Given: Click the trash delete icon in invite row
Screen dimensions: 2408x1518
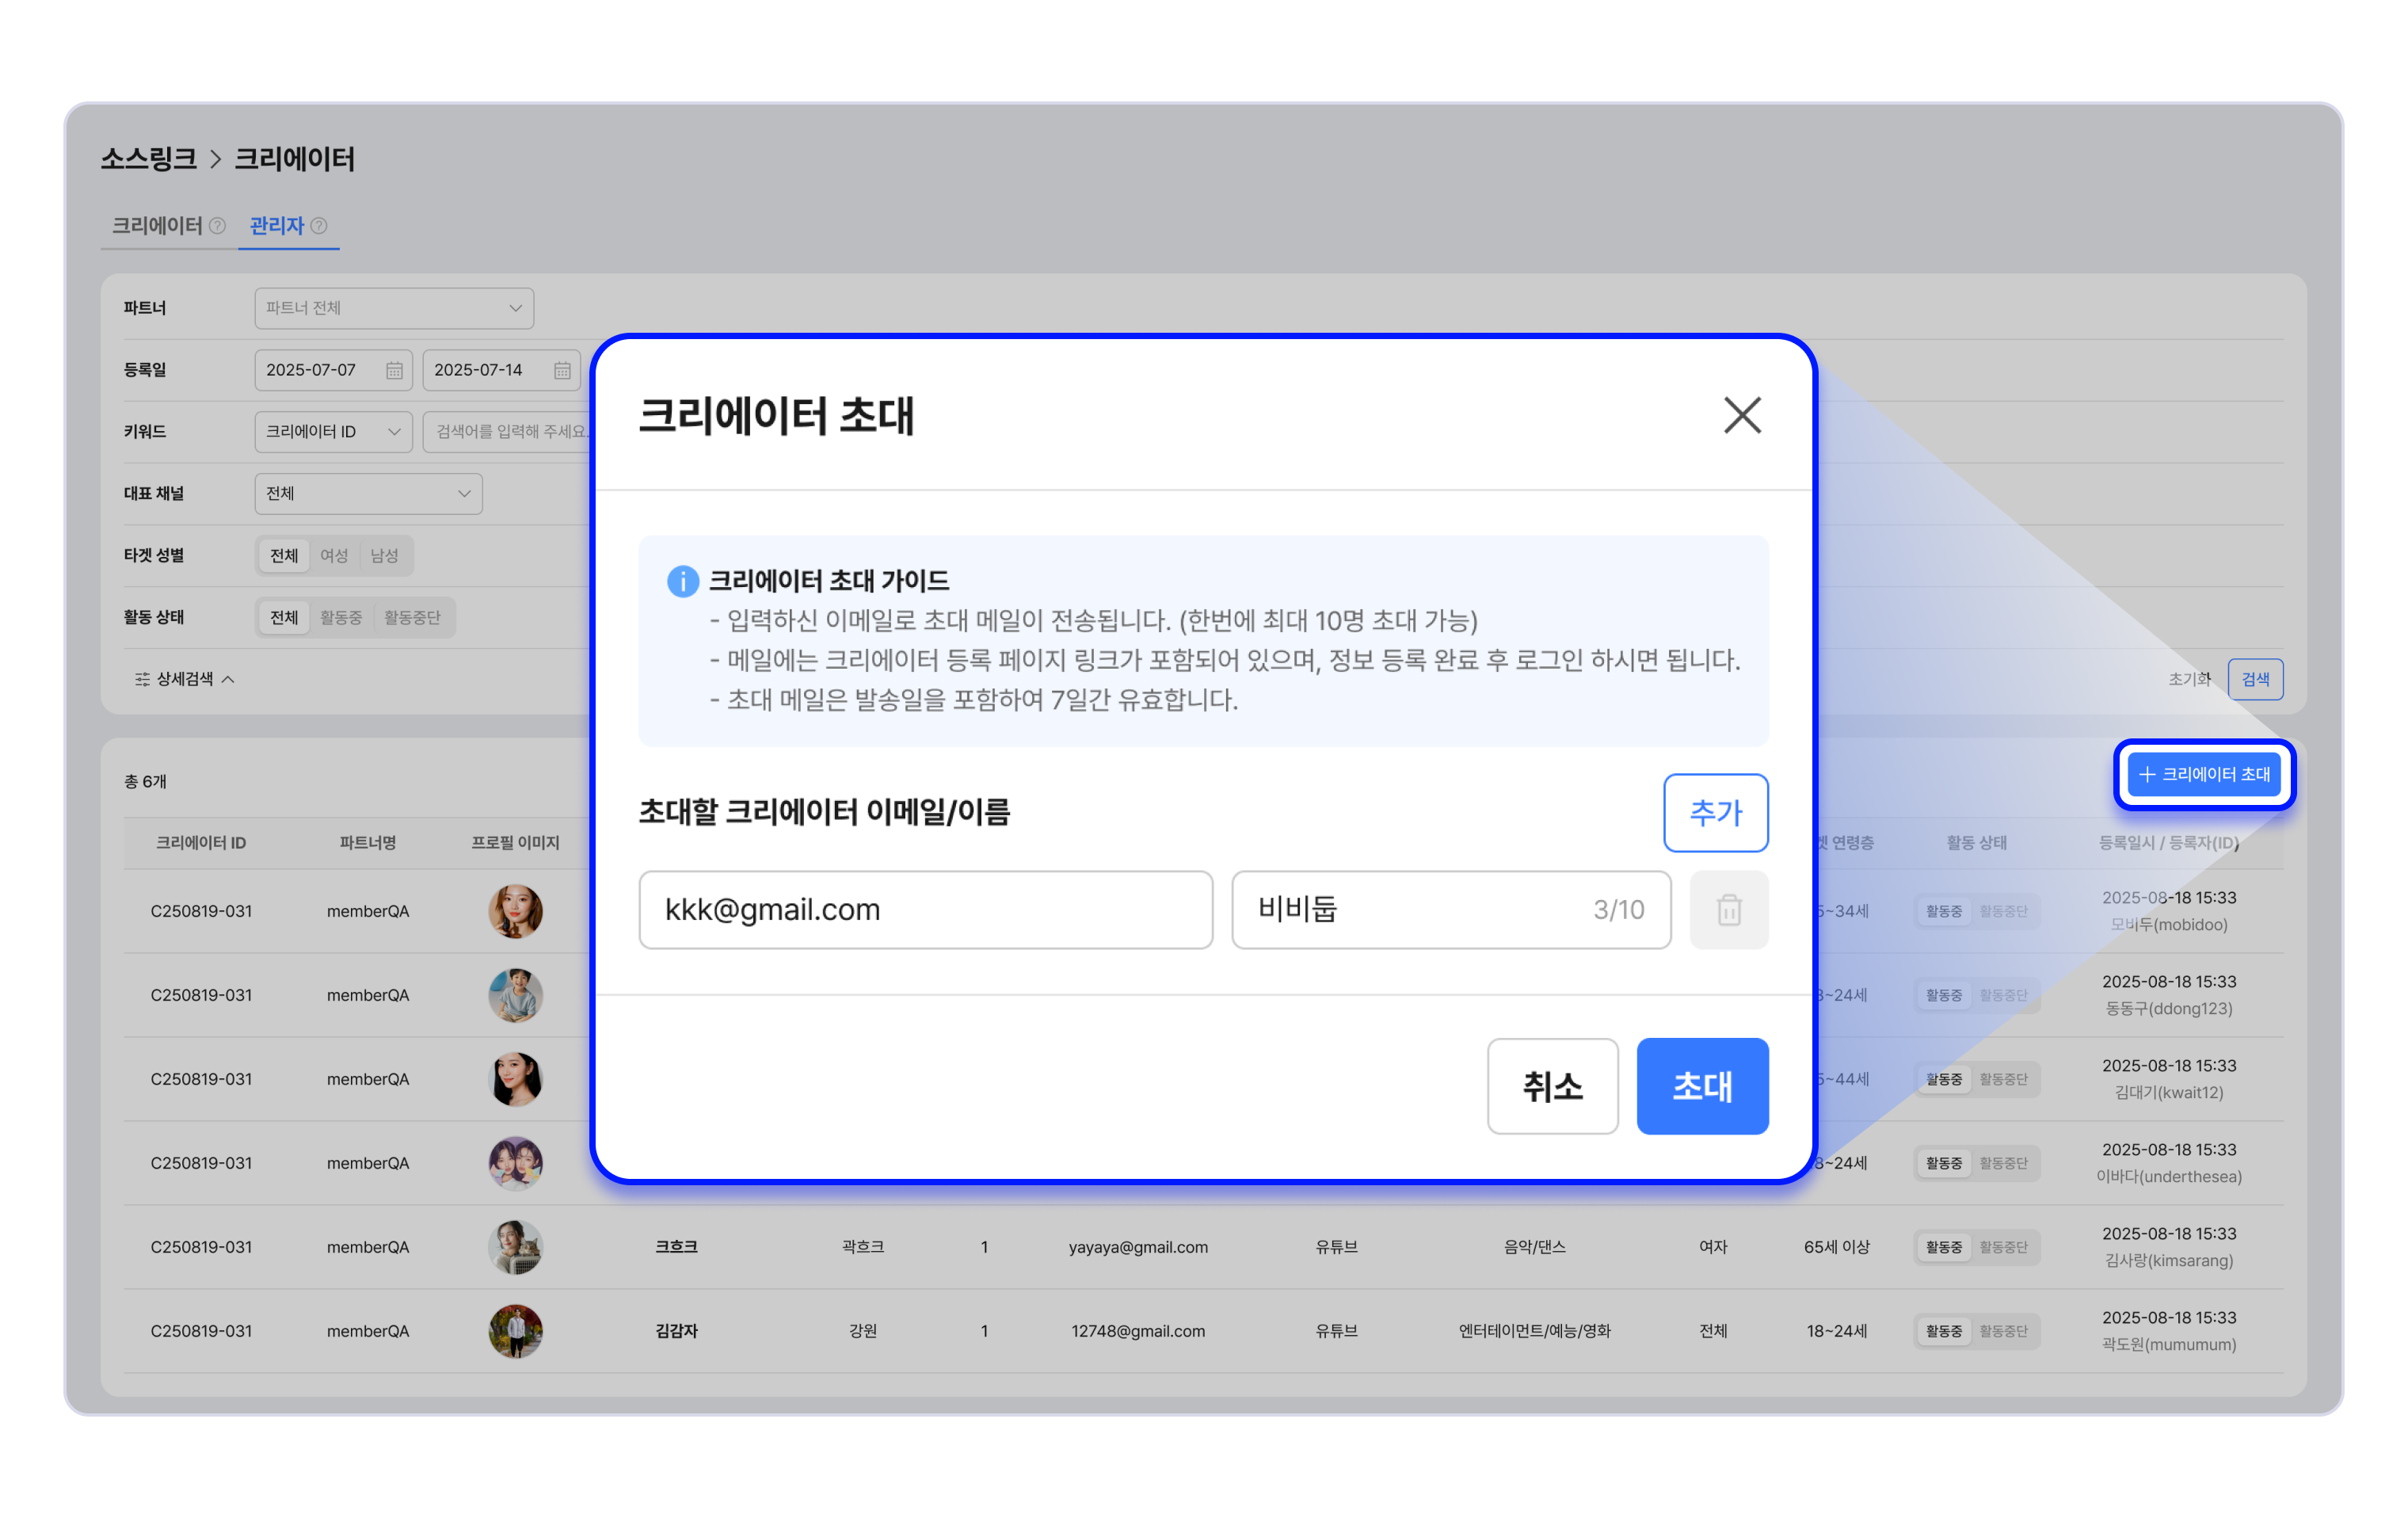Looking at the screenshot, I should point(1728,910).
